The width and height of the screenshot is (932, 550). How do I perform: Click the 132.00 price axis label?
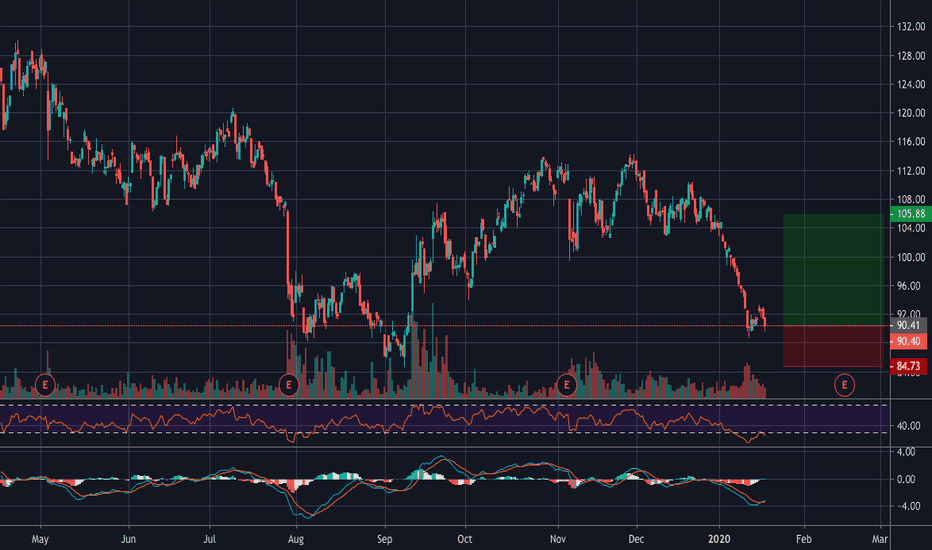click(x=911, y=27)
